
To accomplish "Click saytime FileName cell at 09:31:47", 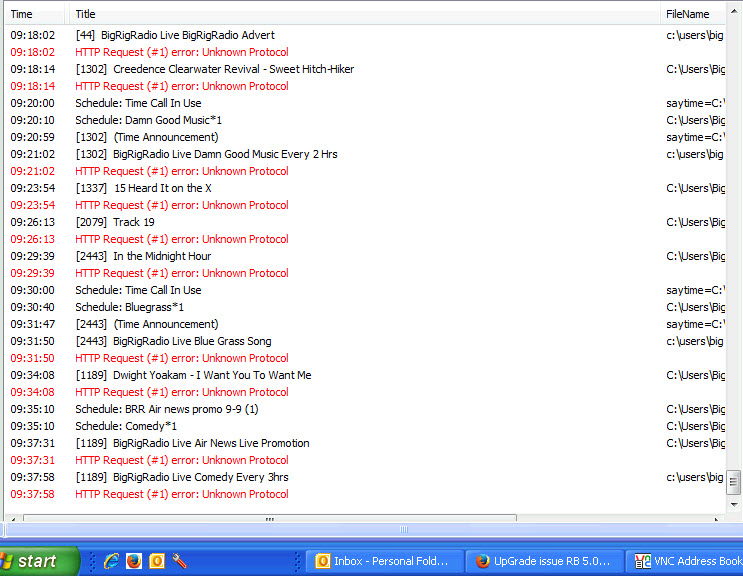I will coord(695,324).
